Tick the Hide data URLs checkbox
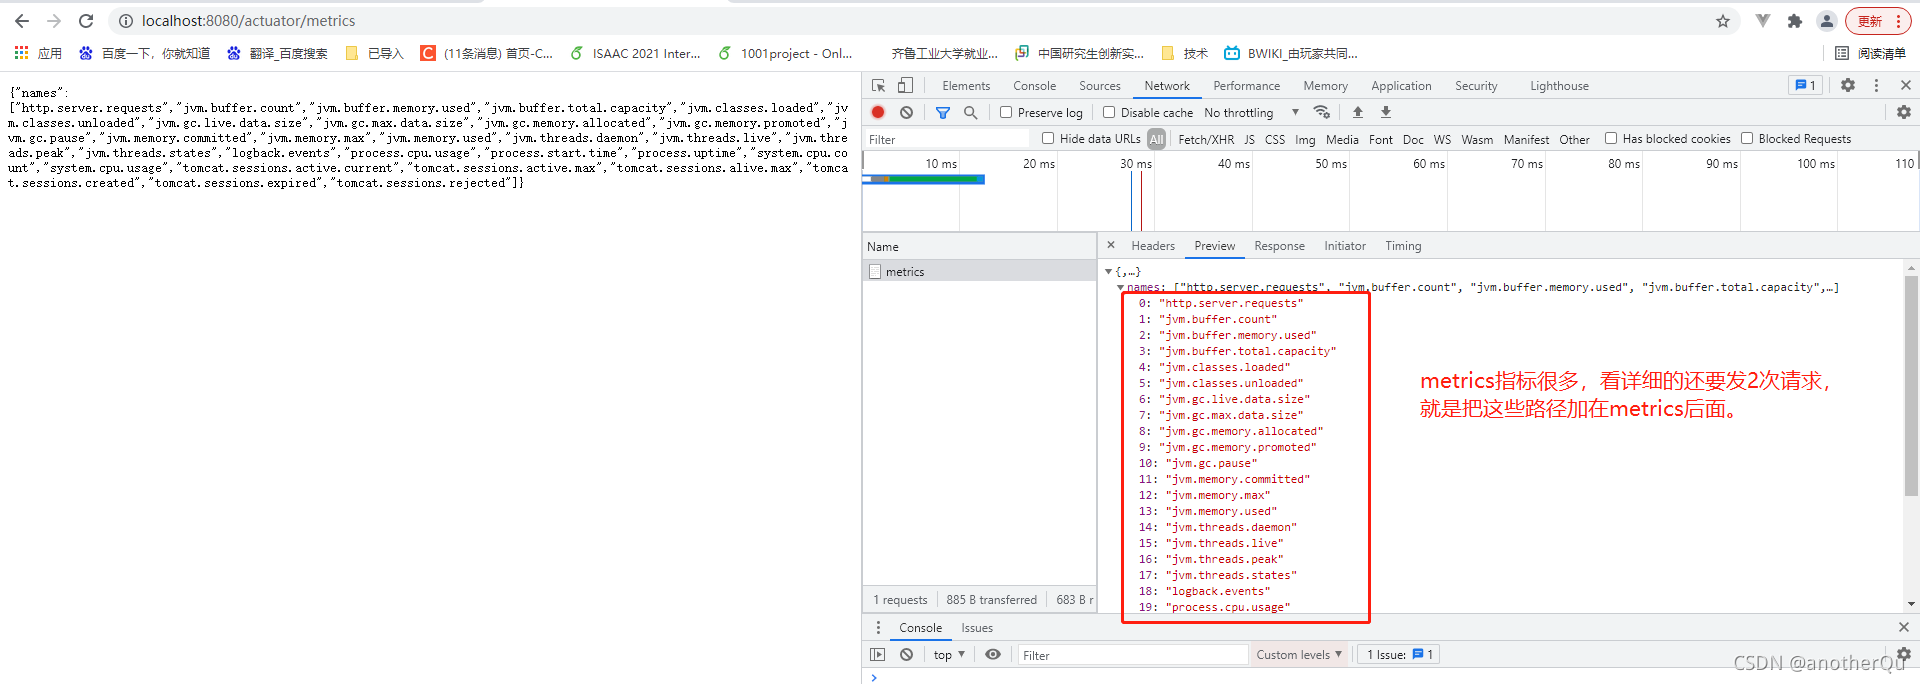This screenshot has width=1920, height=684. pyautogui.click(x=1048, y=139)
